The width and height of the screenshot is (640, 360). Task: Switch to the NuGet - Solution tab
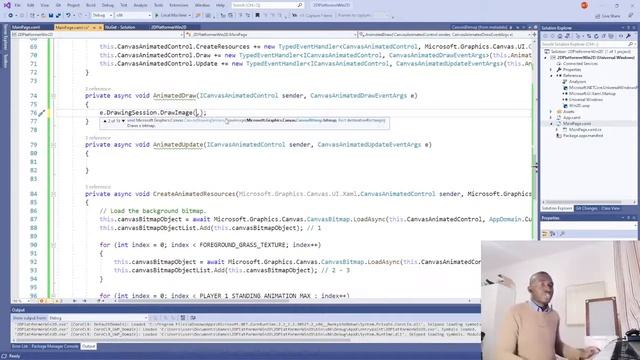pyautogui.click(x=120, y=27)
